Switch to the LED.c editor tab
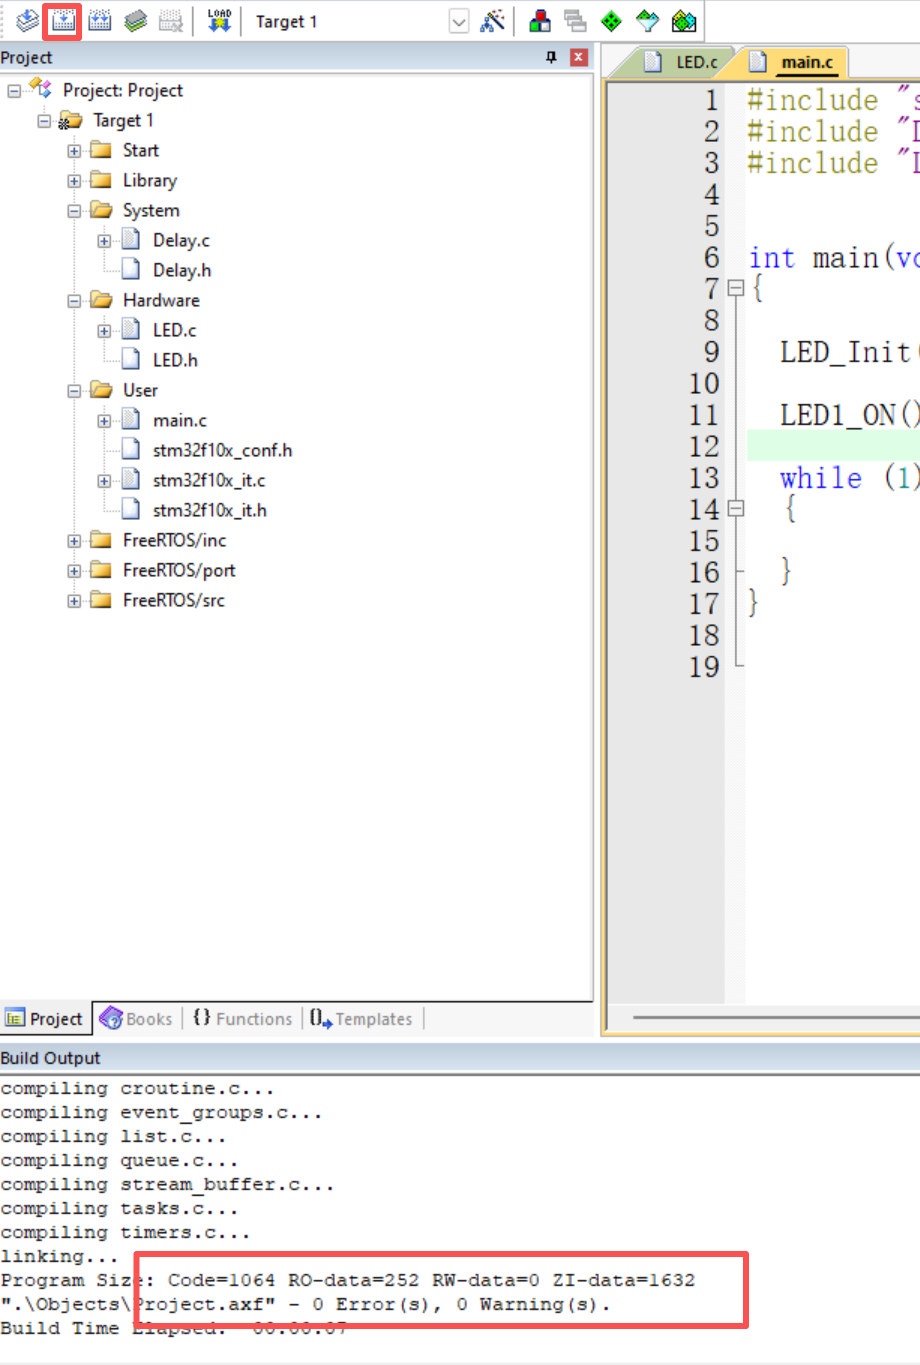 [x=685, y=62]
